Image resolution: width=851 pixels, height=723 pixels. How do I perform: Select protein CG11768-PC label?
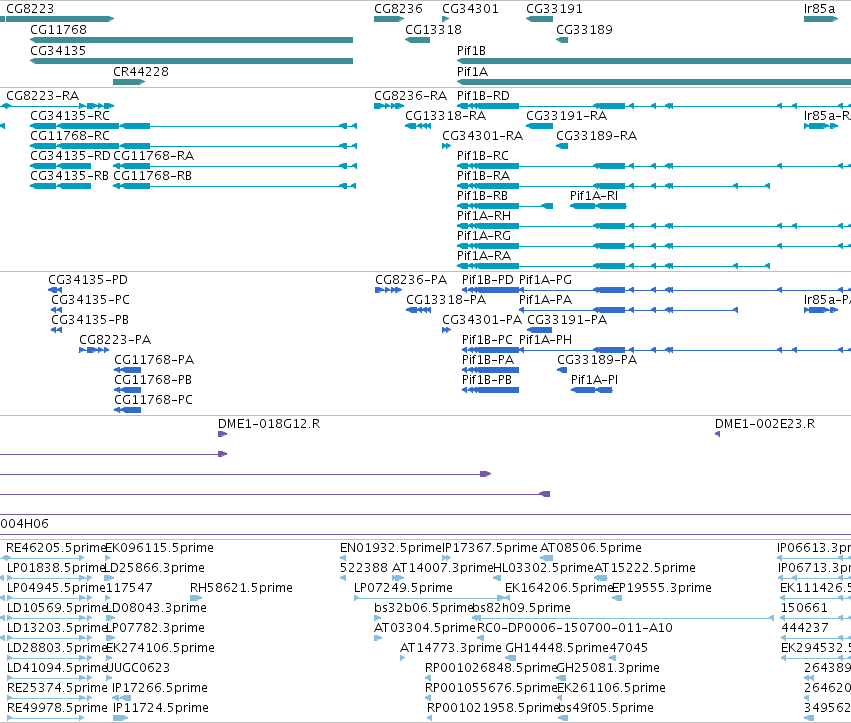pyautogui.click(x=154, y=400)
